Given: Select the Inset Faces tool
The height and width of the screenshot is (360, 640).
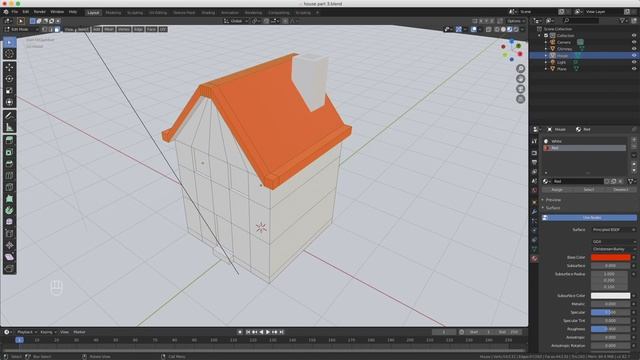Looking at the screenshot, I should tap(9, 152).
